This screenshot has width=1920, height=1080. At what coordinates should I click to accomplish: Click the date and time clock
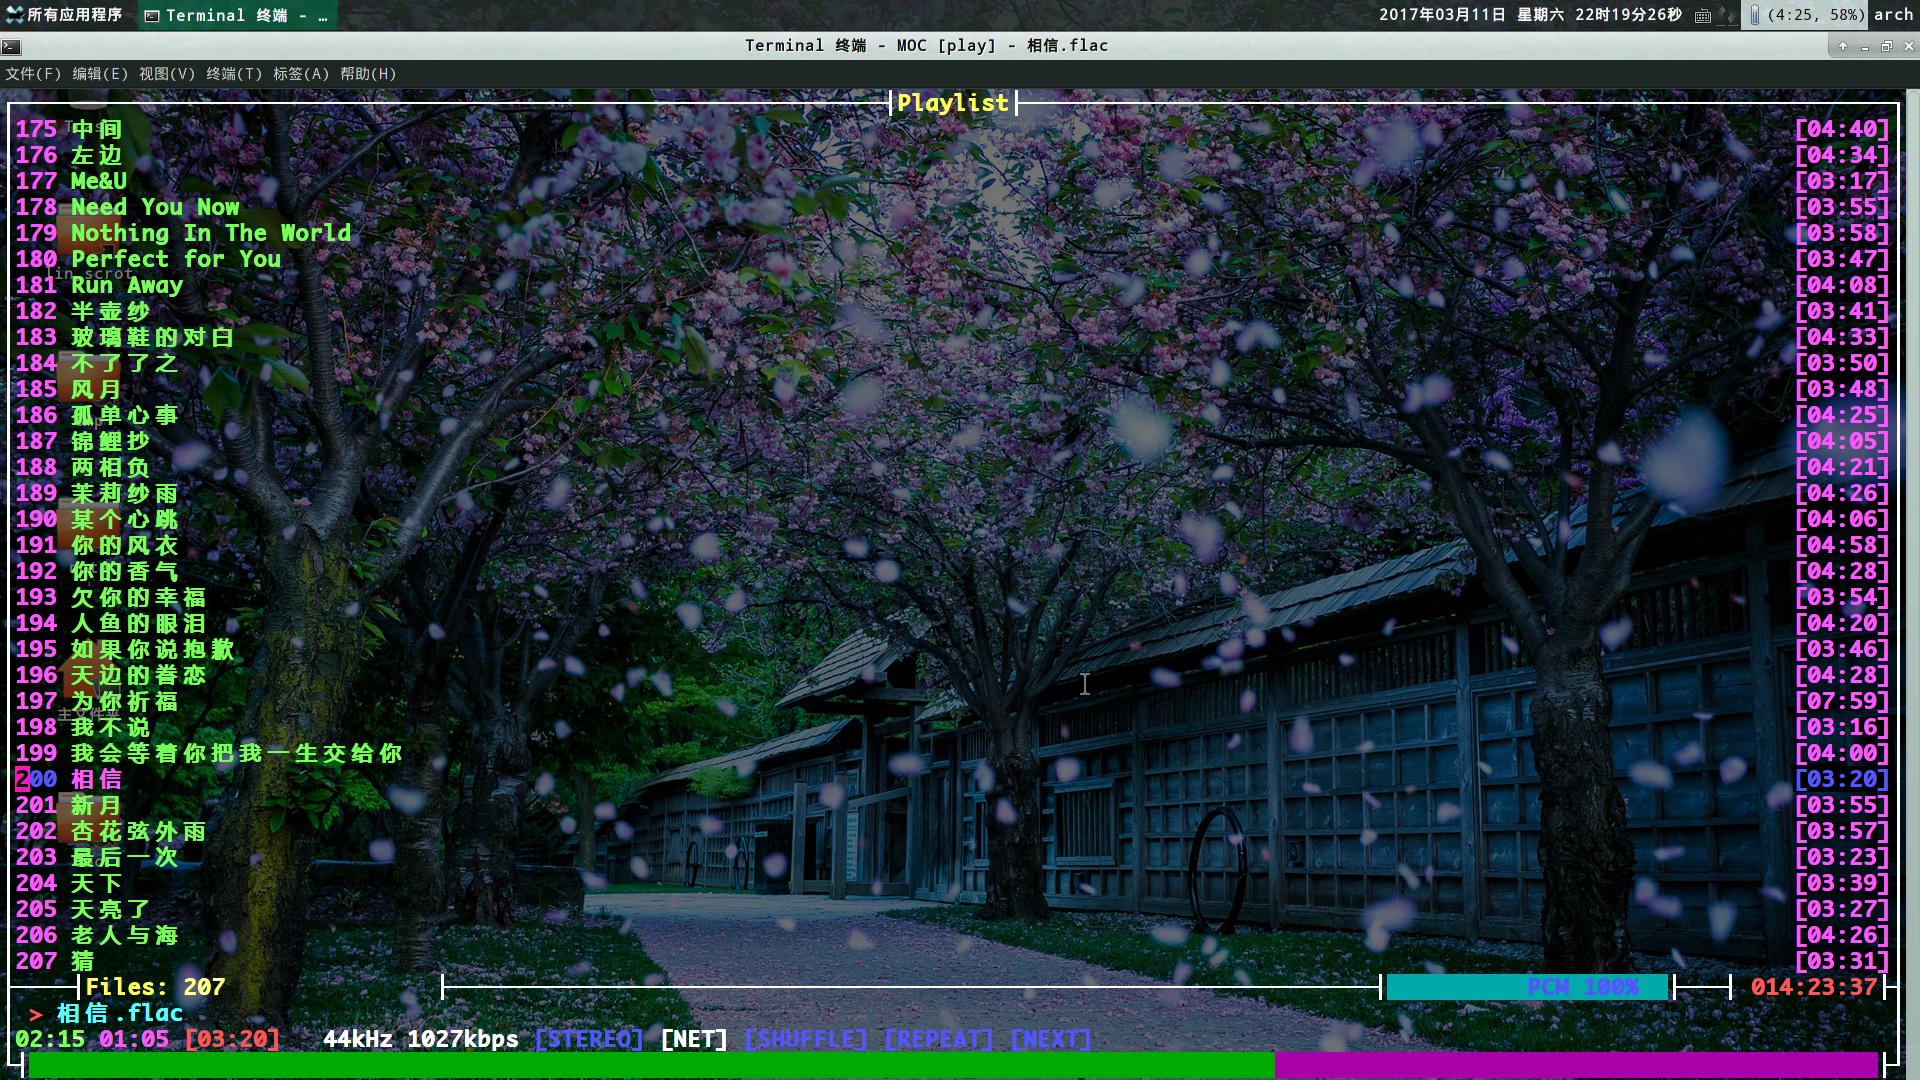pyautogui.click(x=1530, y=15)
